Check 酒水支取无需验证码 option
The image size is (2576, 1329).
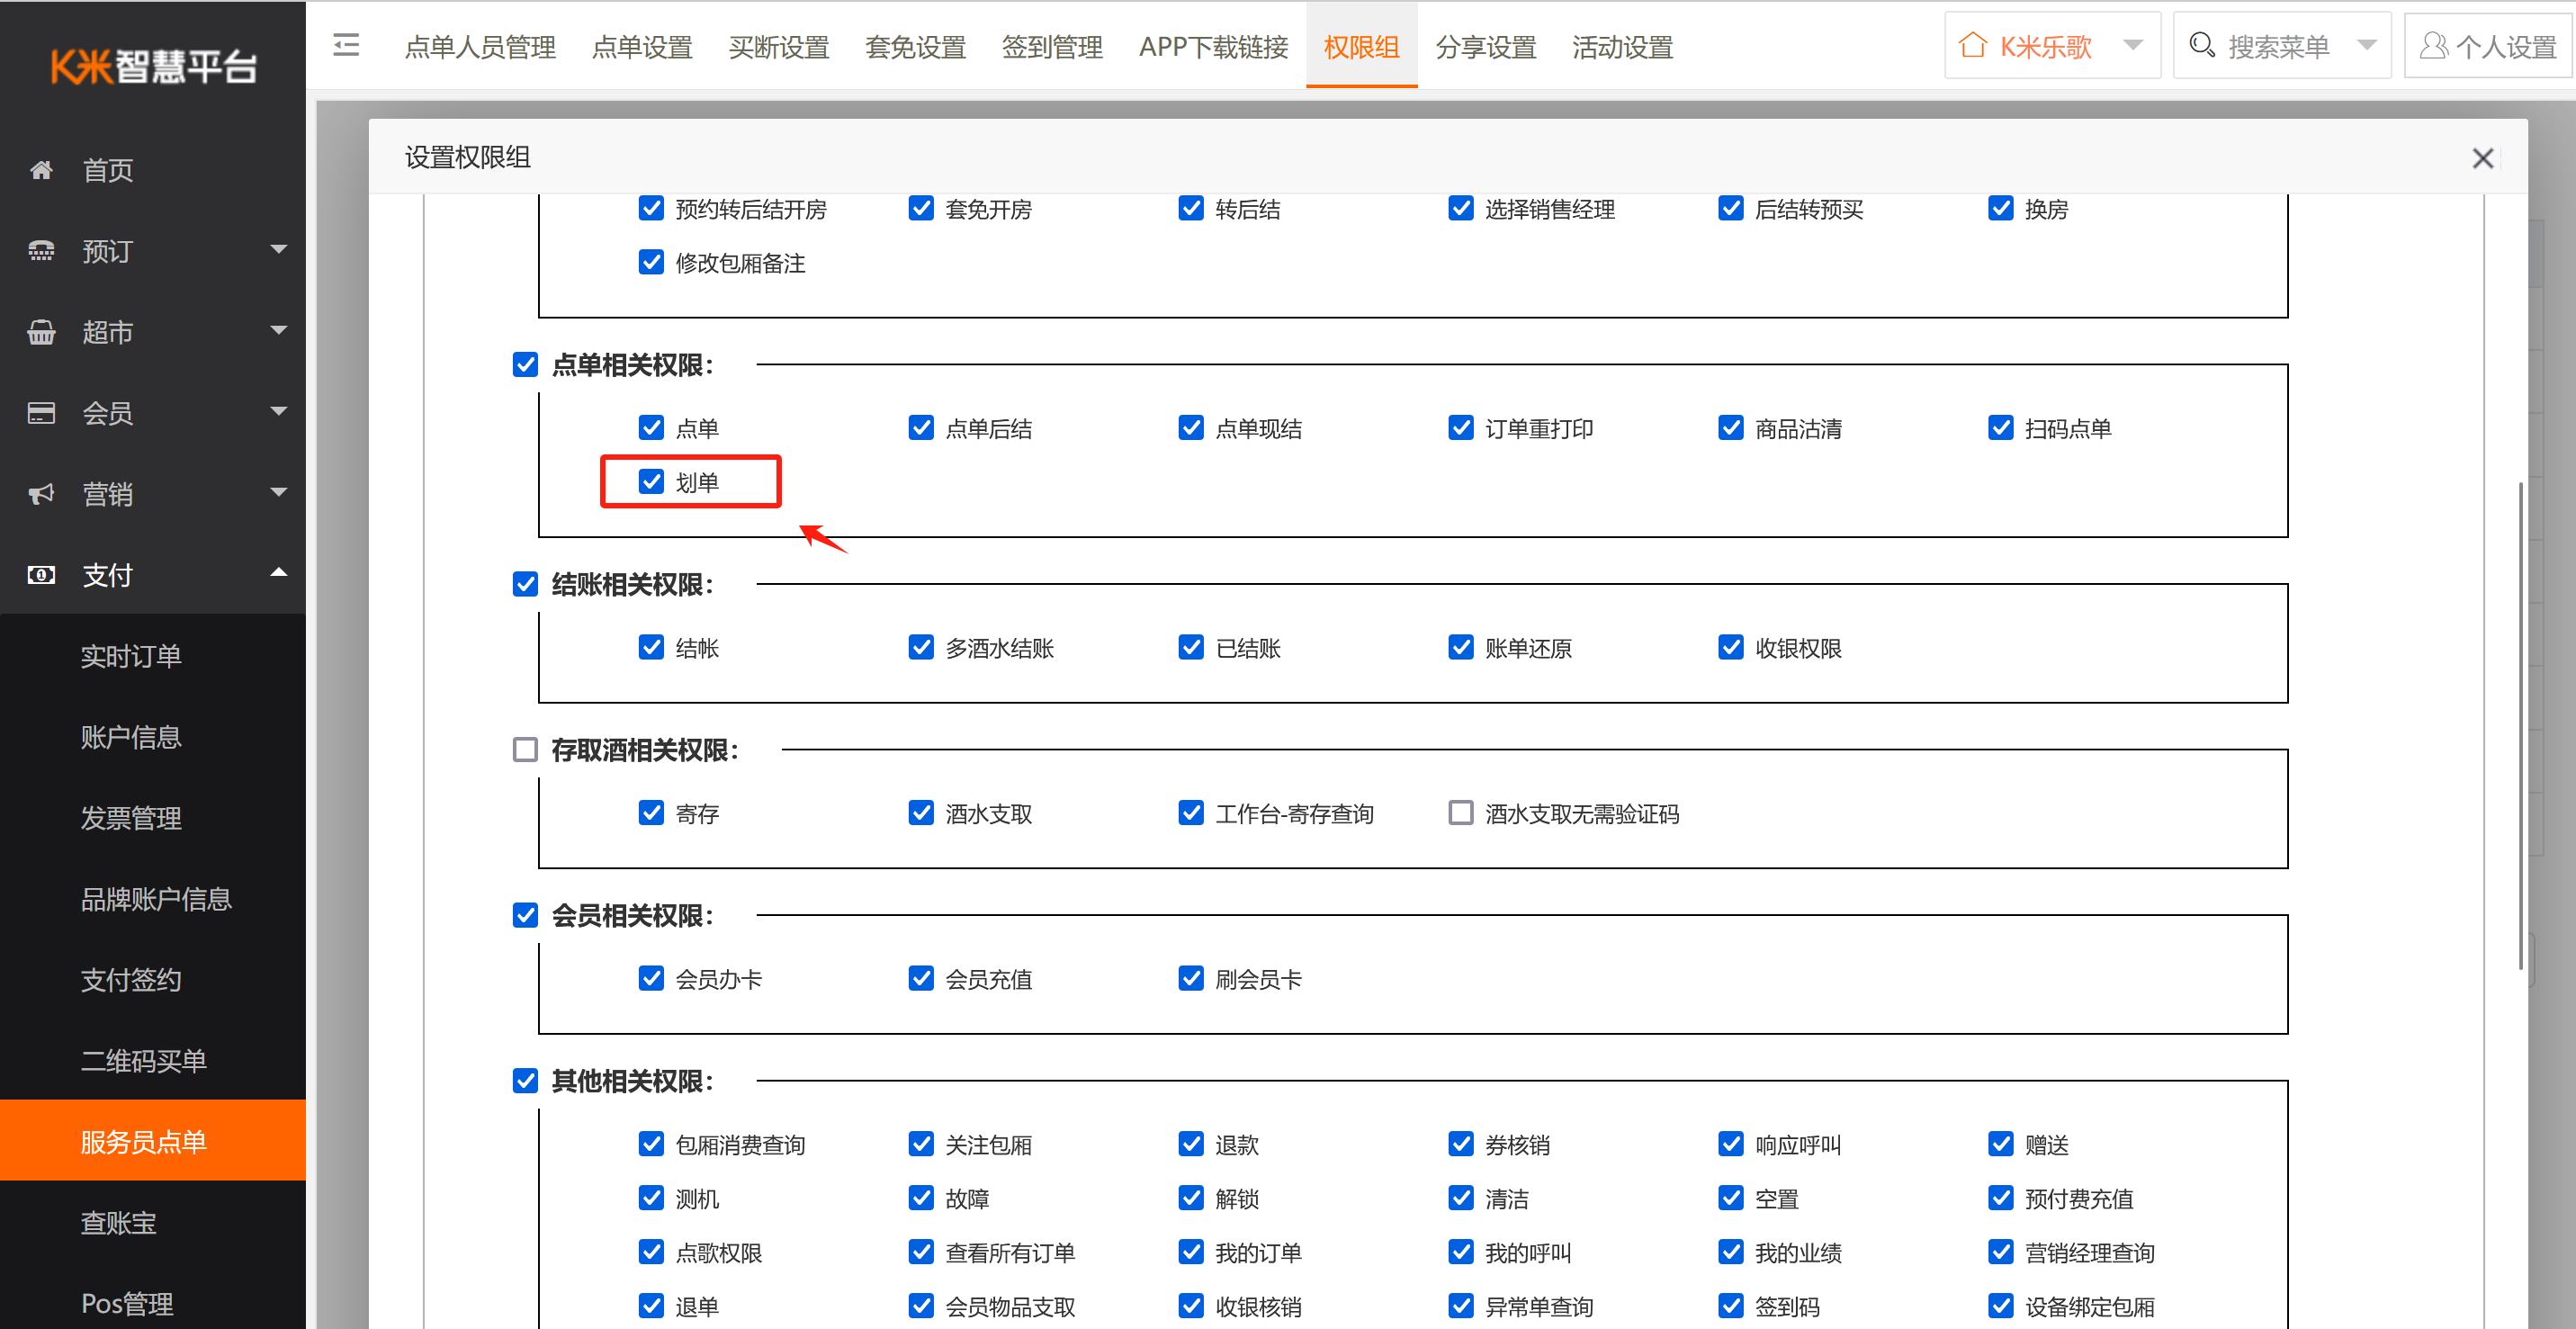(x=1461, y=813)
